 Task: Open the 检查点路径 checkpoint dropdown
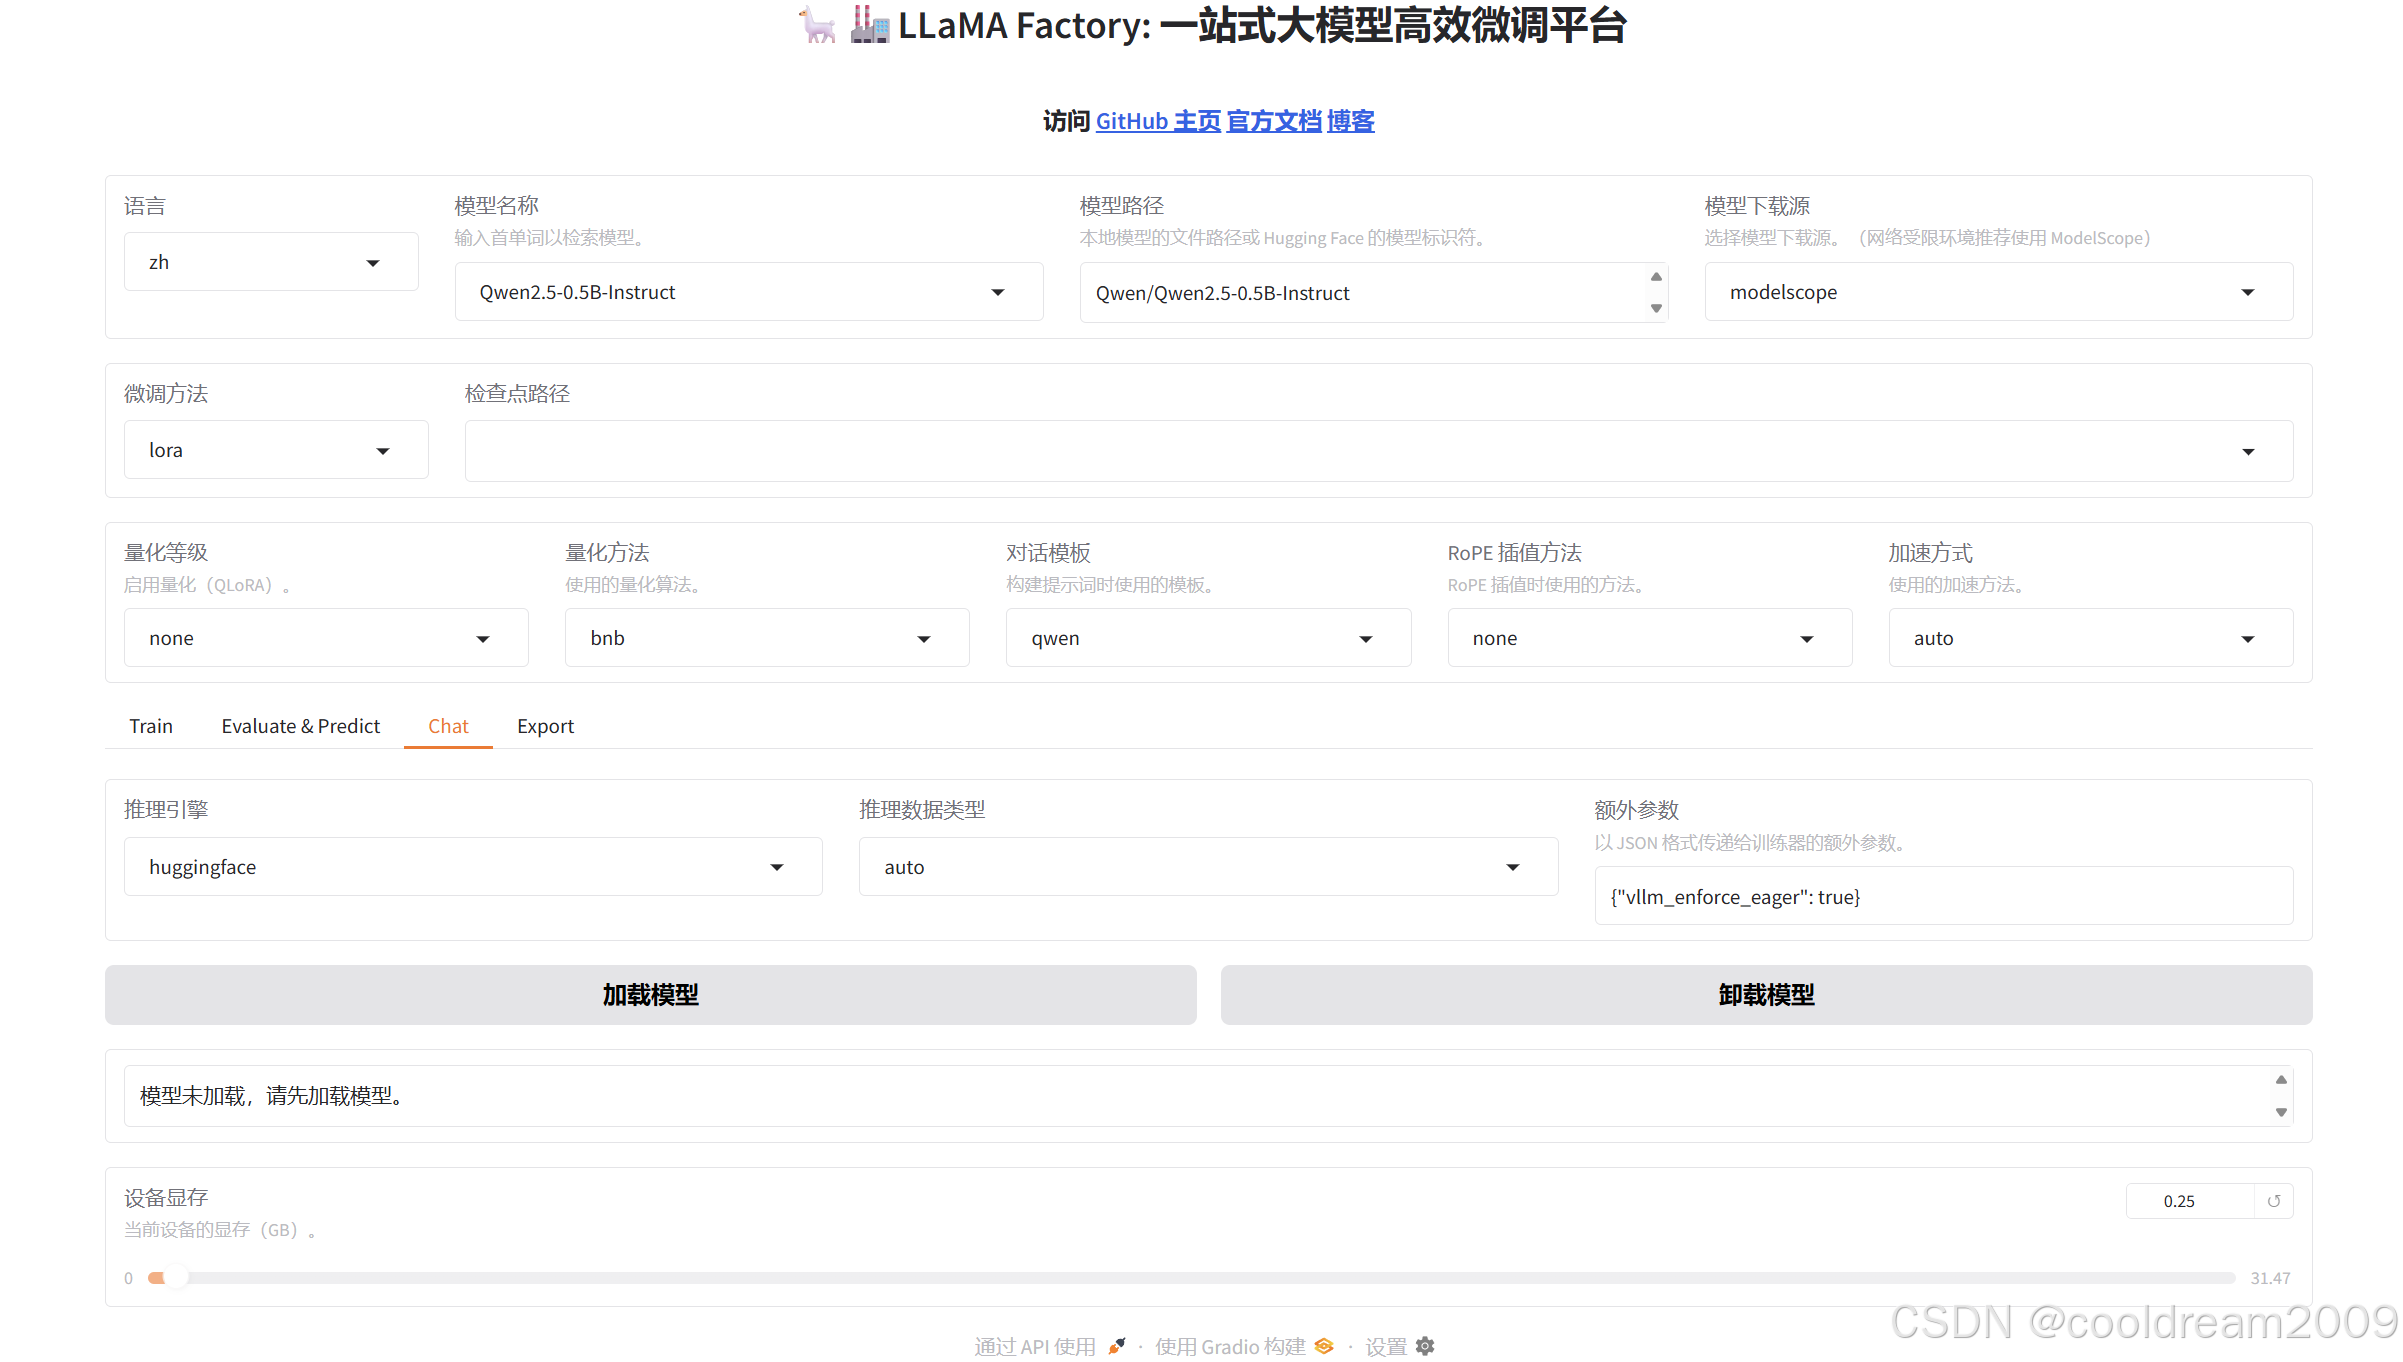pyautogui.click(x=1378, y=451)
